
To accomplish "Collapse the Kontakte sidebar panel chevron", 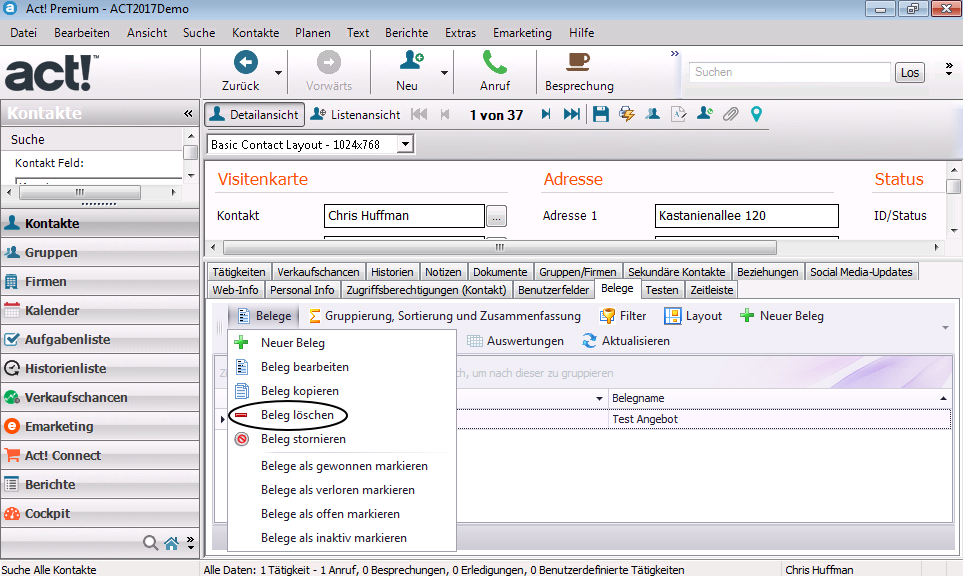I will pos(188,114).
